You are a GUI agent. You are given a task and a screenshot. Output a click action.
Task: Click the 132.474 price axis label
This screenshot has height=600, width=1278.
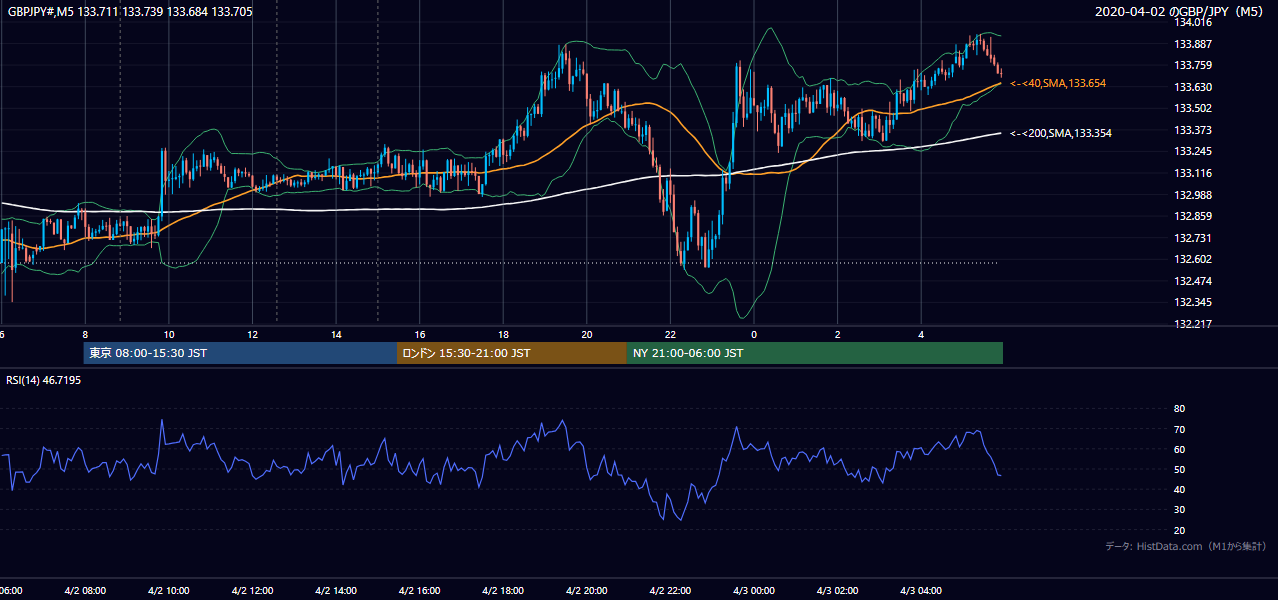pos(1193,281)
